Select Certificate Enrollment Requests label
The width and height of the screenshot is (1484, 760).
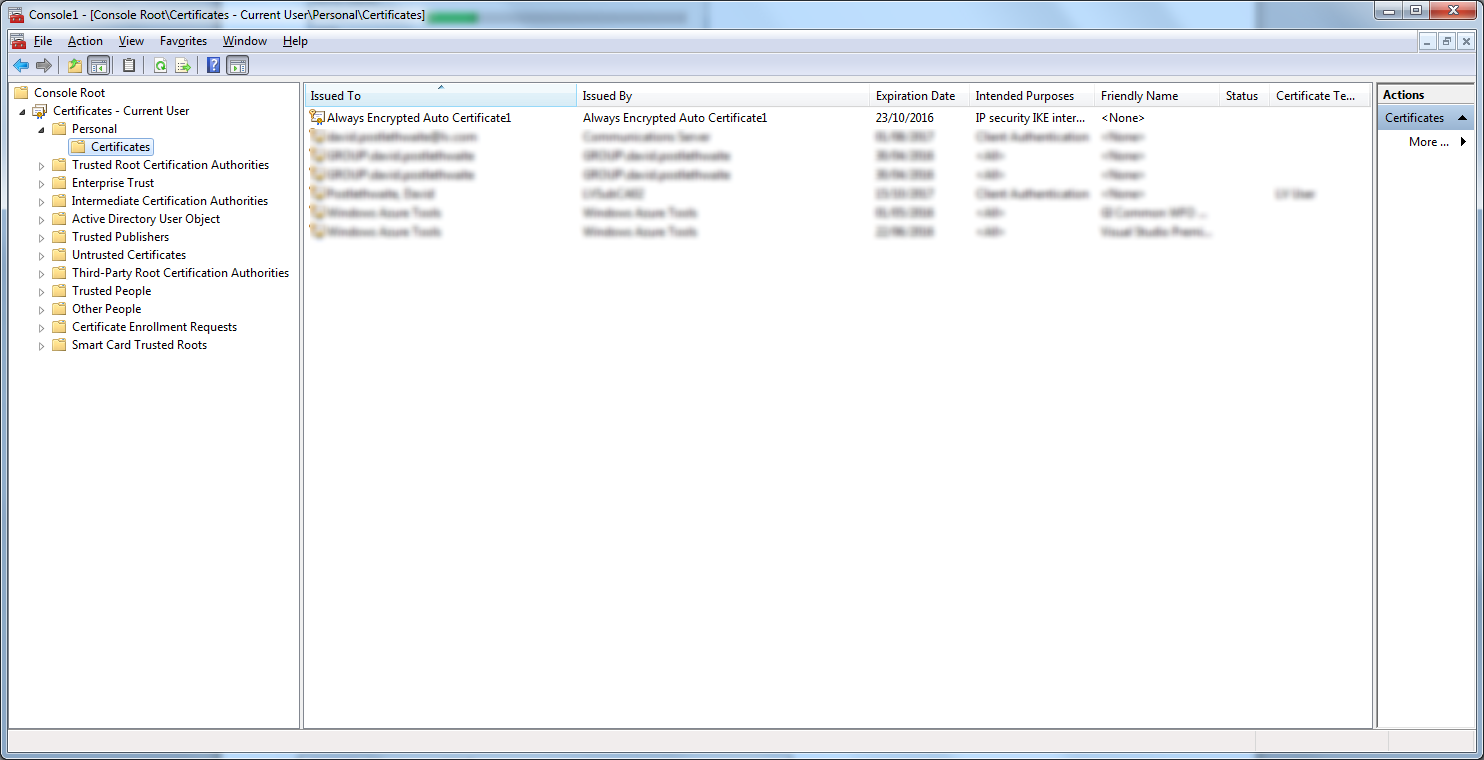pyautogui.click(x=154, y=327)
